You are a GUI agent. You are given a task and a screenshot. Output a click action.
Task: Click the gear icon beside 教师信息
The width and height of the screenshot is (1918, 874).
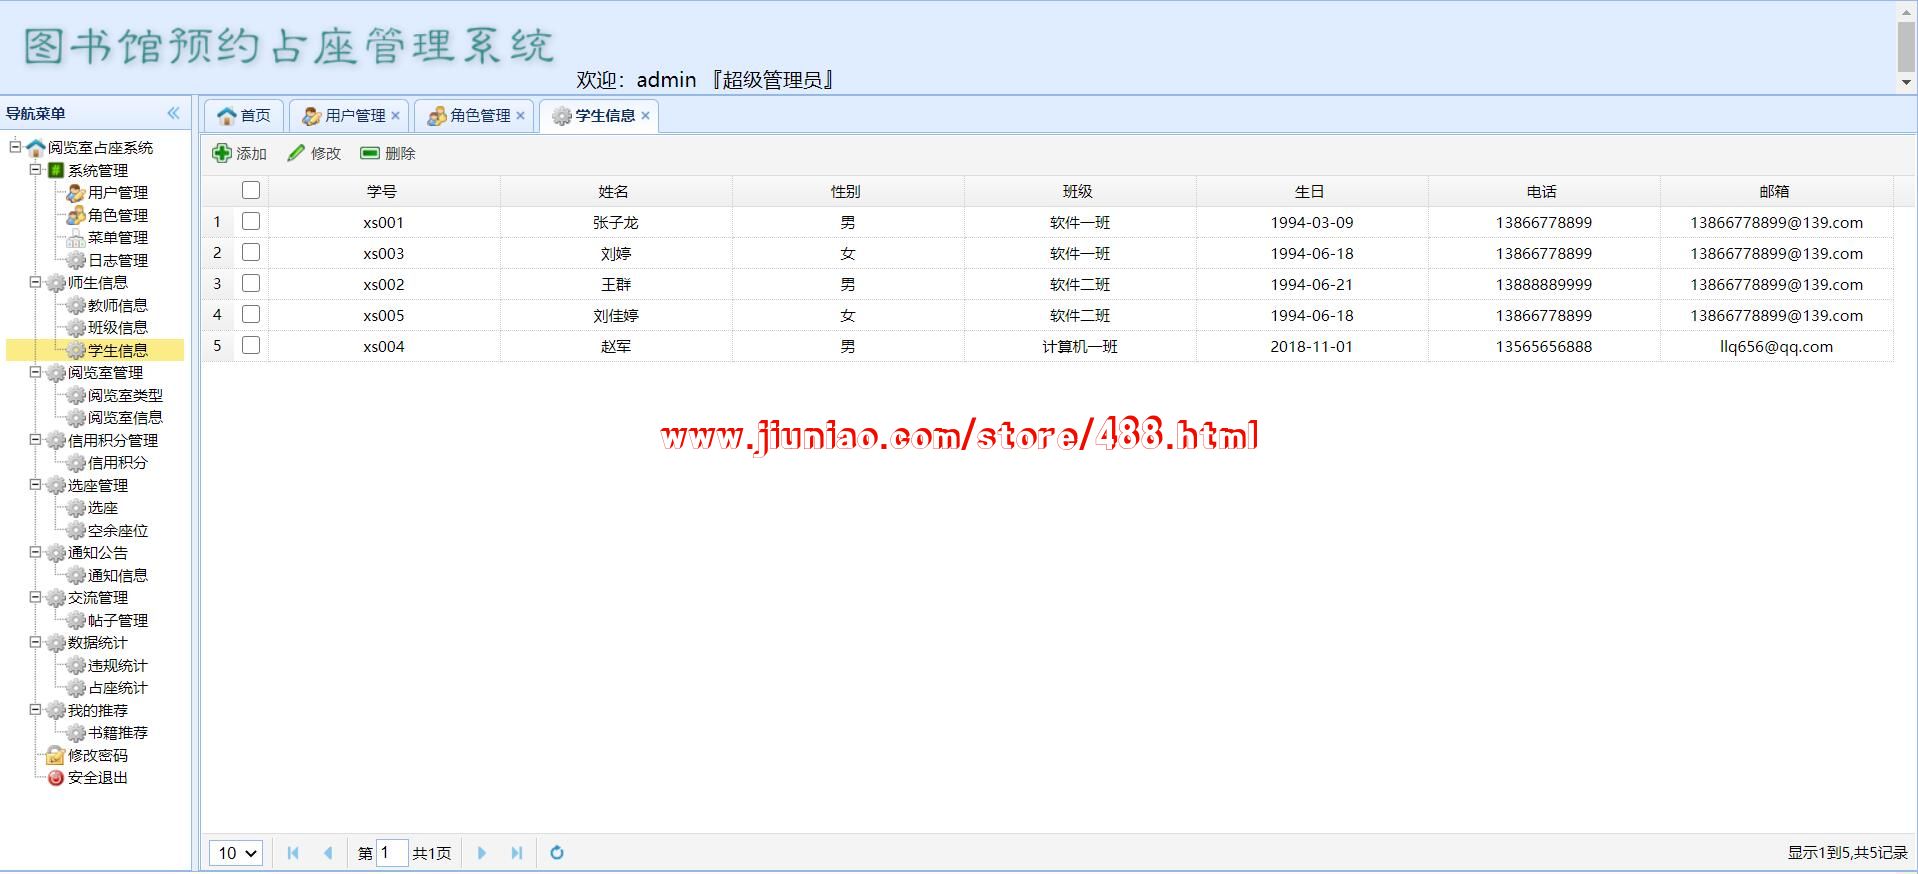coord(76,305)
